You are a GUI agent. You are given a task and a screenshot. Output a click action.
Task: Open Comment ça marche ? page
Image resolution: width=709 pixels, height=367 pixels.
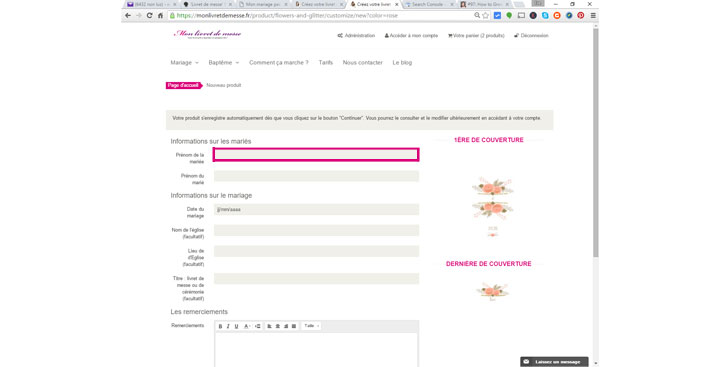[279, 62]
